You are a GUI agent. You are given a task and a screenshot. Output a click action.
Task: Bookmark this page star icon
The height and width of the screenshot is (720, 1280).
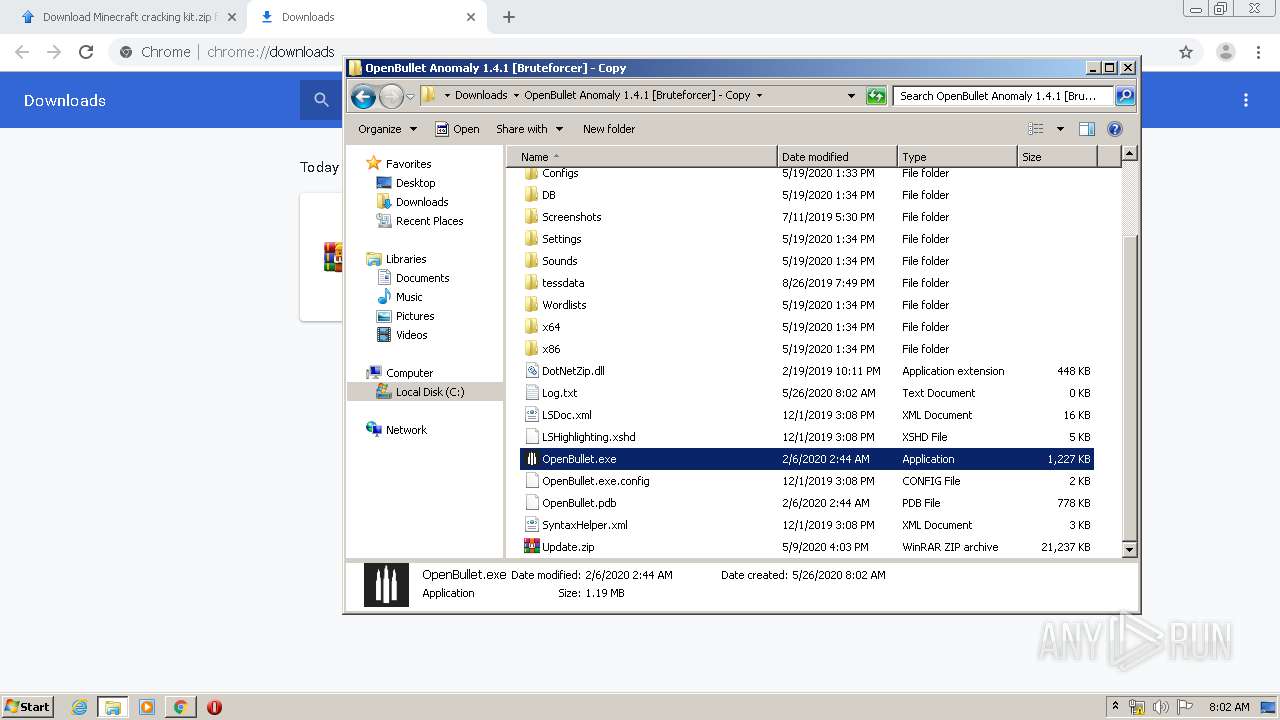(x=1186, y=52)
